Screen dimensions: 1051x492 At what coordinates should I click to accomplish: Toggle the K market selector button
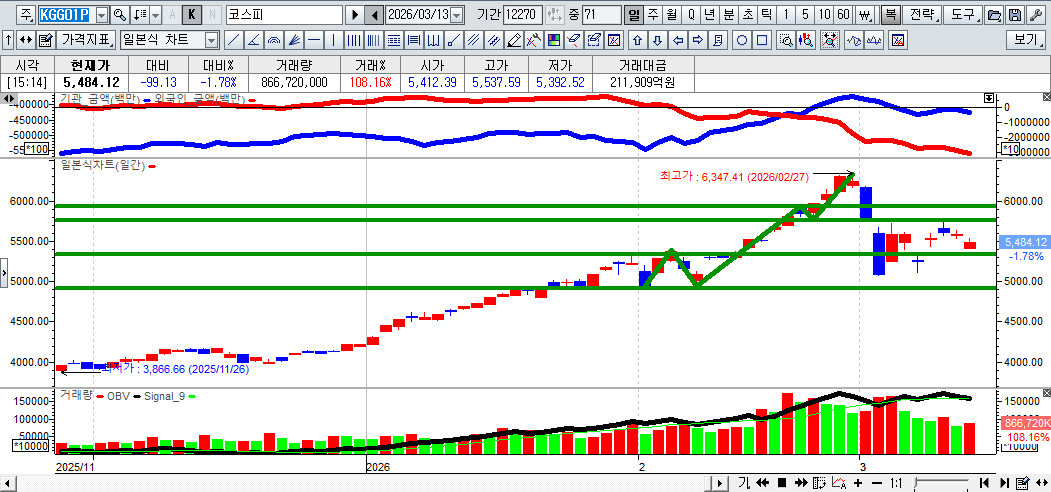coord(192,15)
